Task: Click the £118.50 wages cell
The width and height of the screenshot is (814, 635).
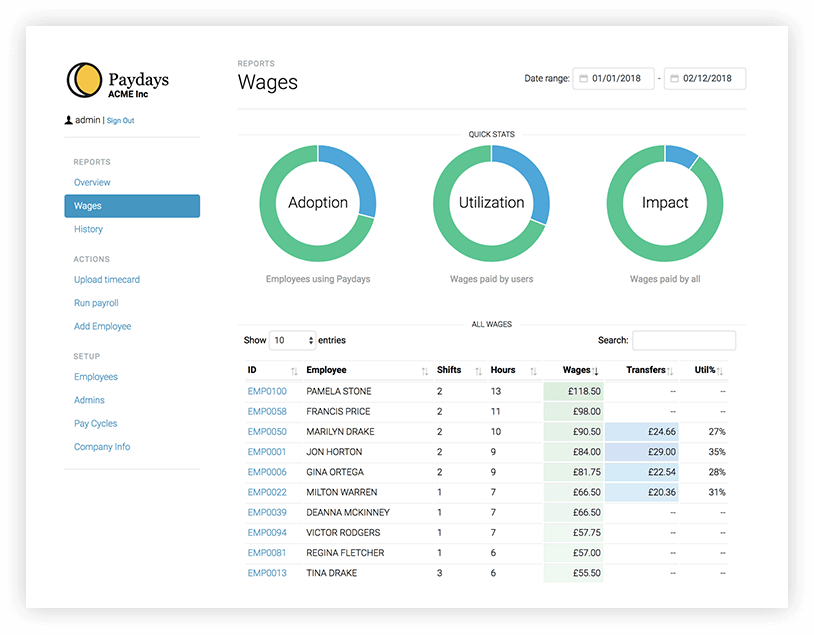Action: [573, 391]
